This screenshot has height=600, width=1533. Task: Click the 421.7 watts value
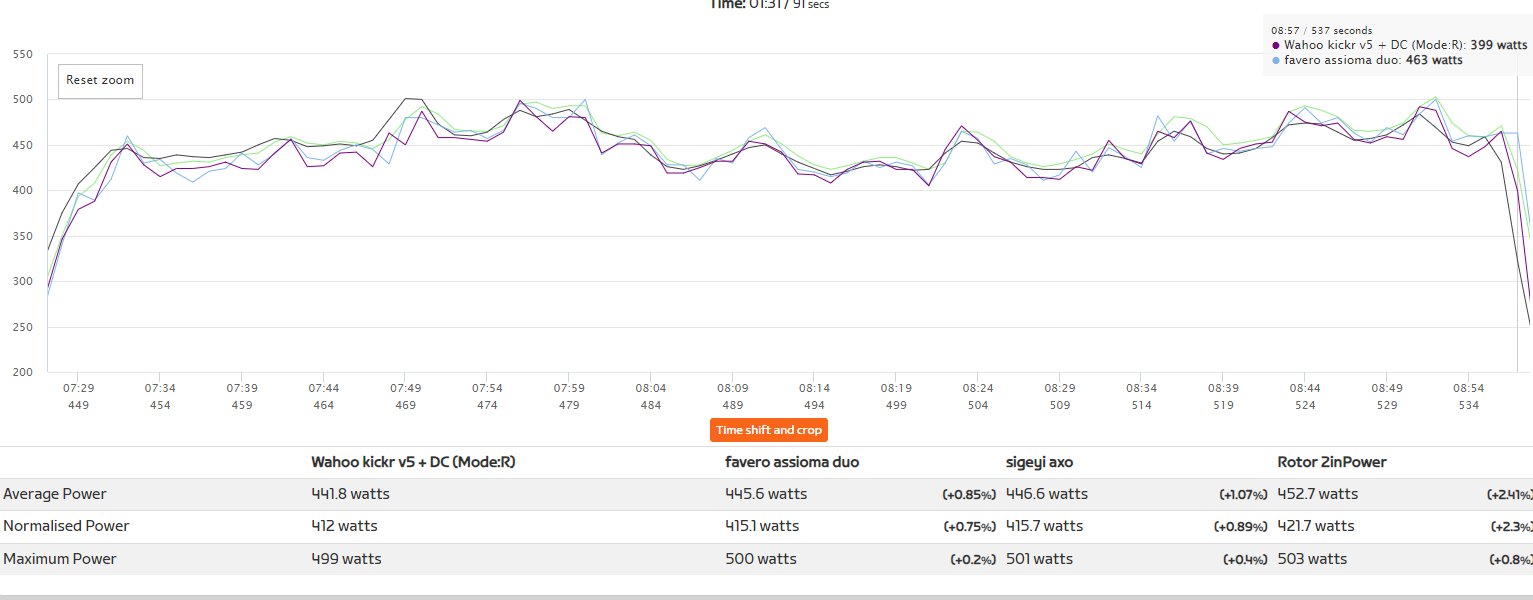(1315, 526)
